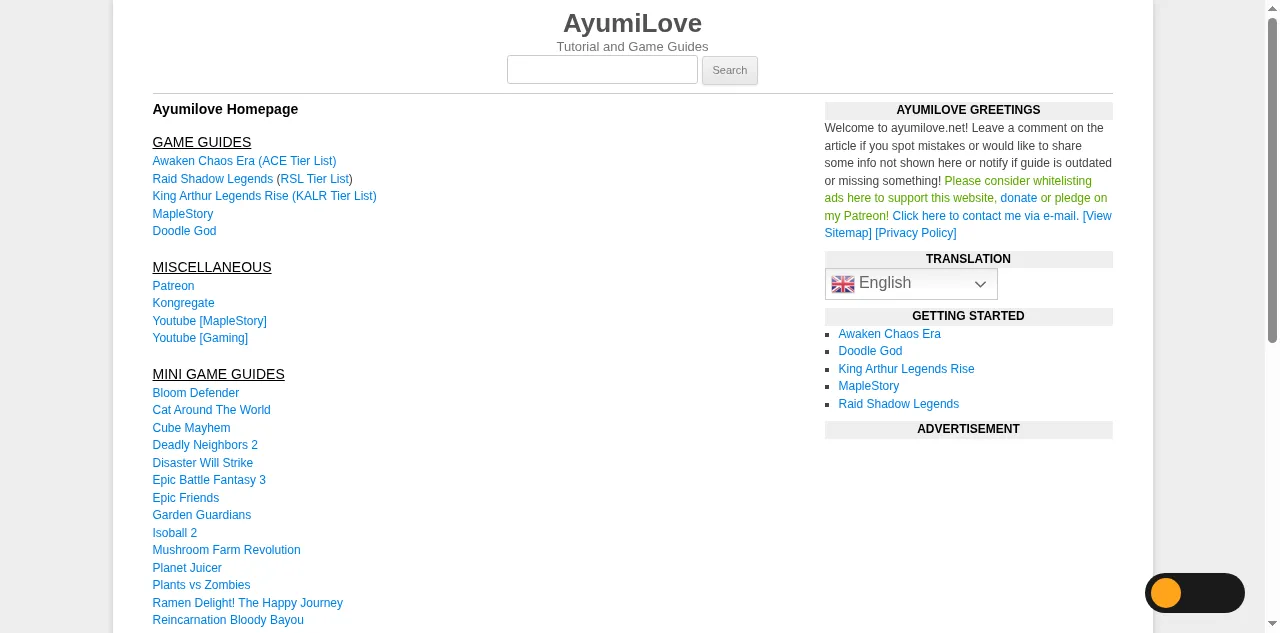Click the page vertical scrollbar

[1272, 180]
